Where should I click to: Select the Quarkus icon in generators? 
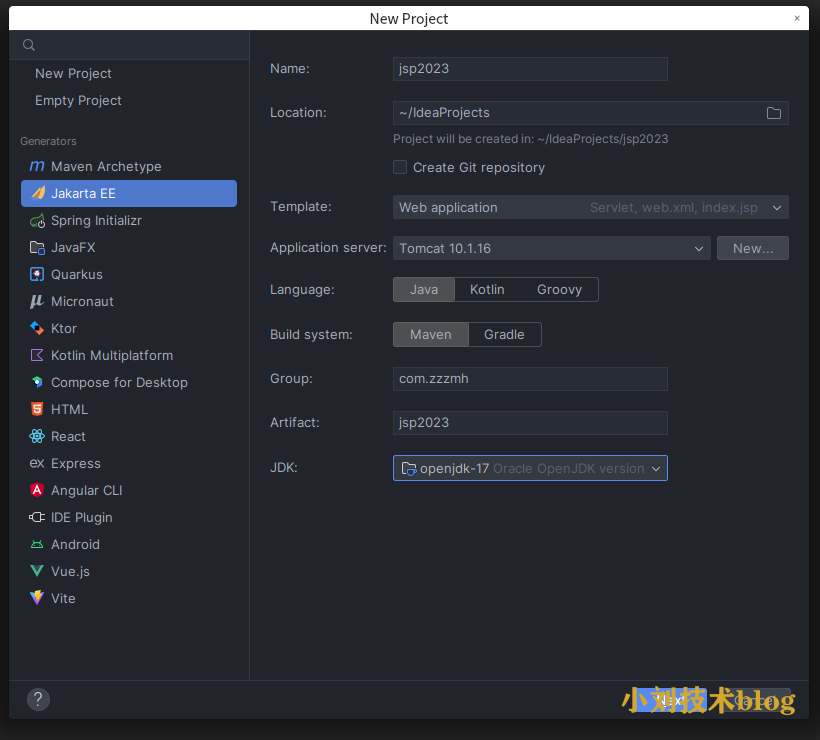tap(37, 274)
